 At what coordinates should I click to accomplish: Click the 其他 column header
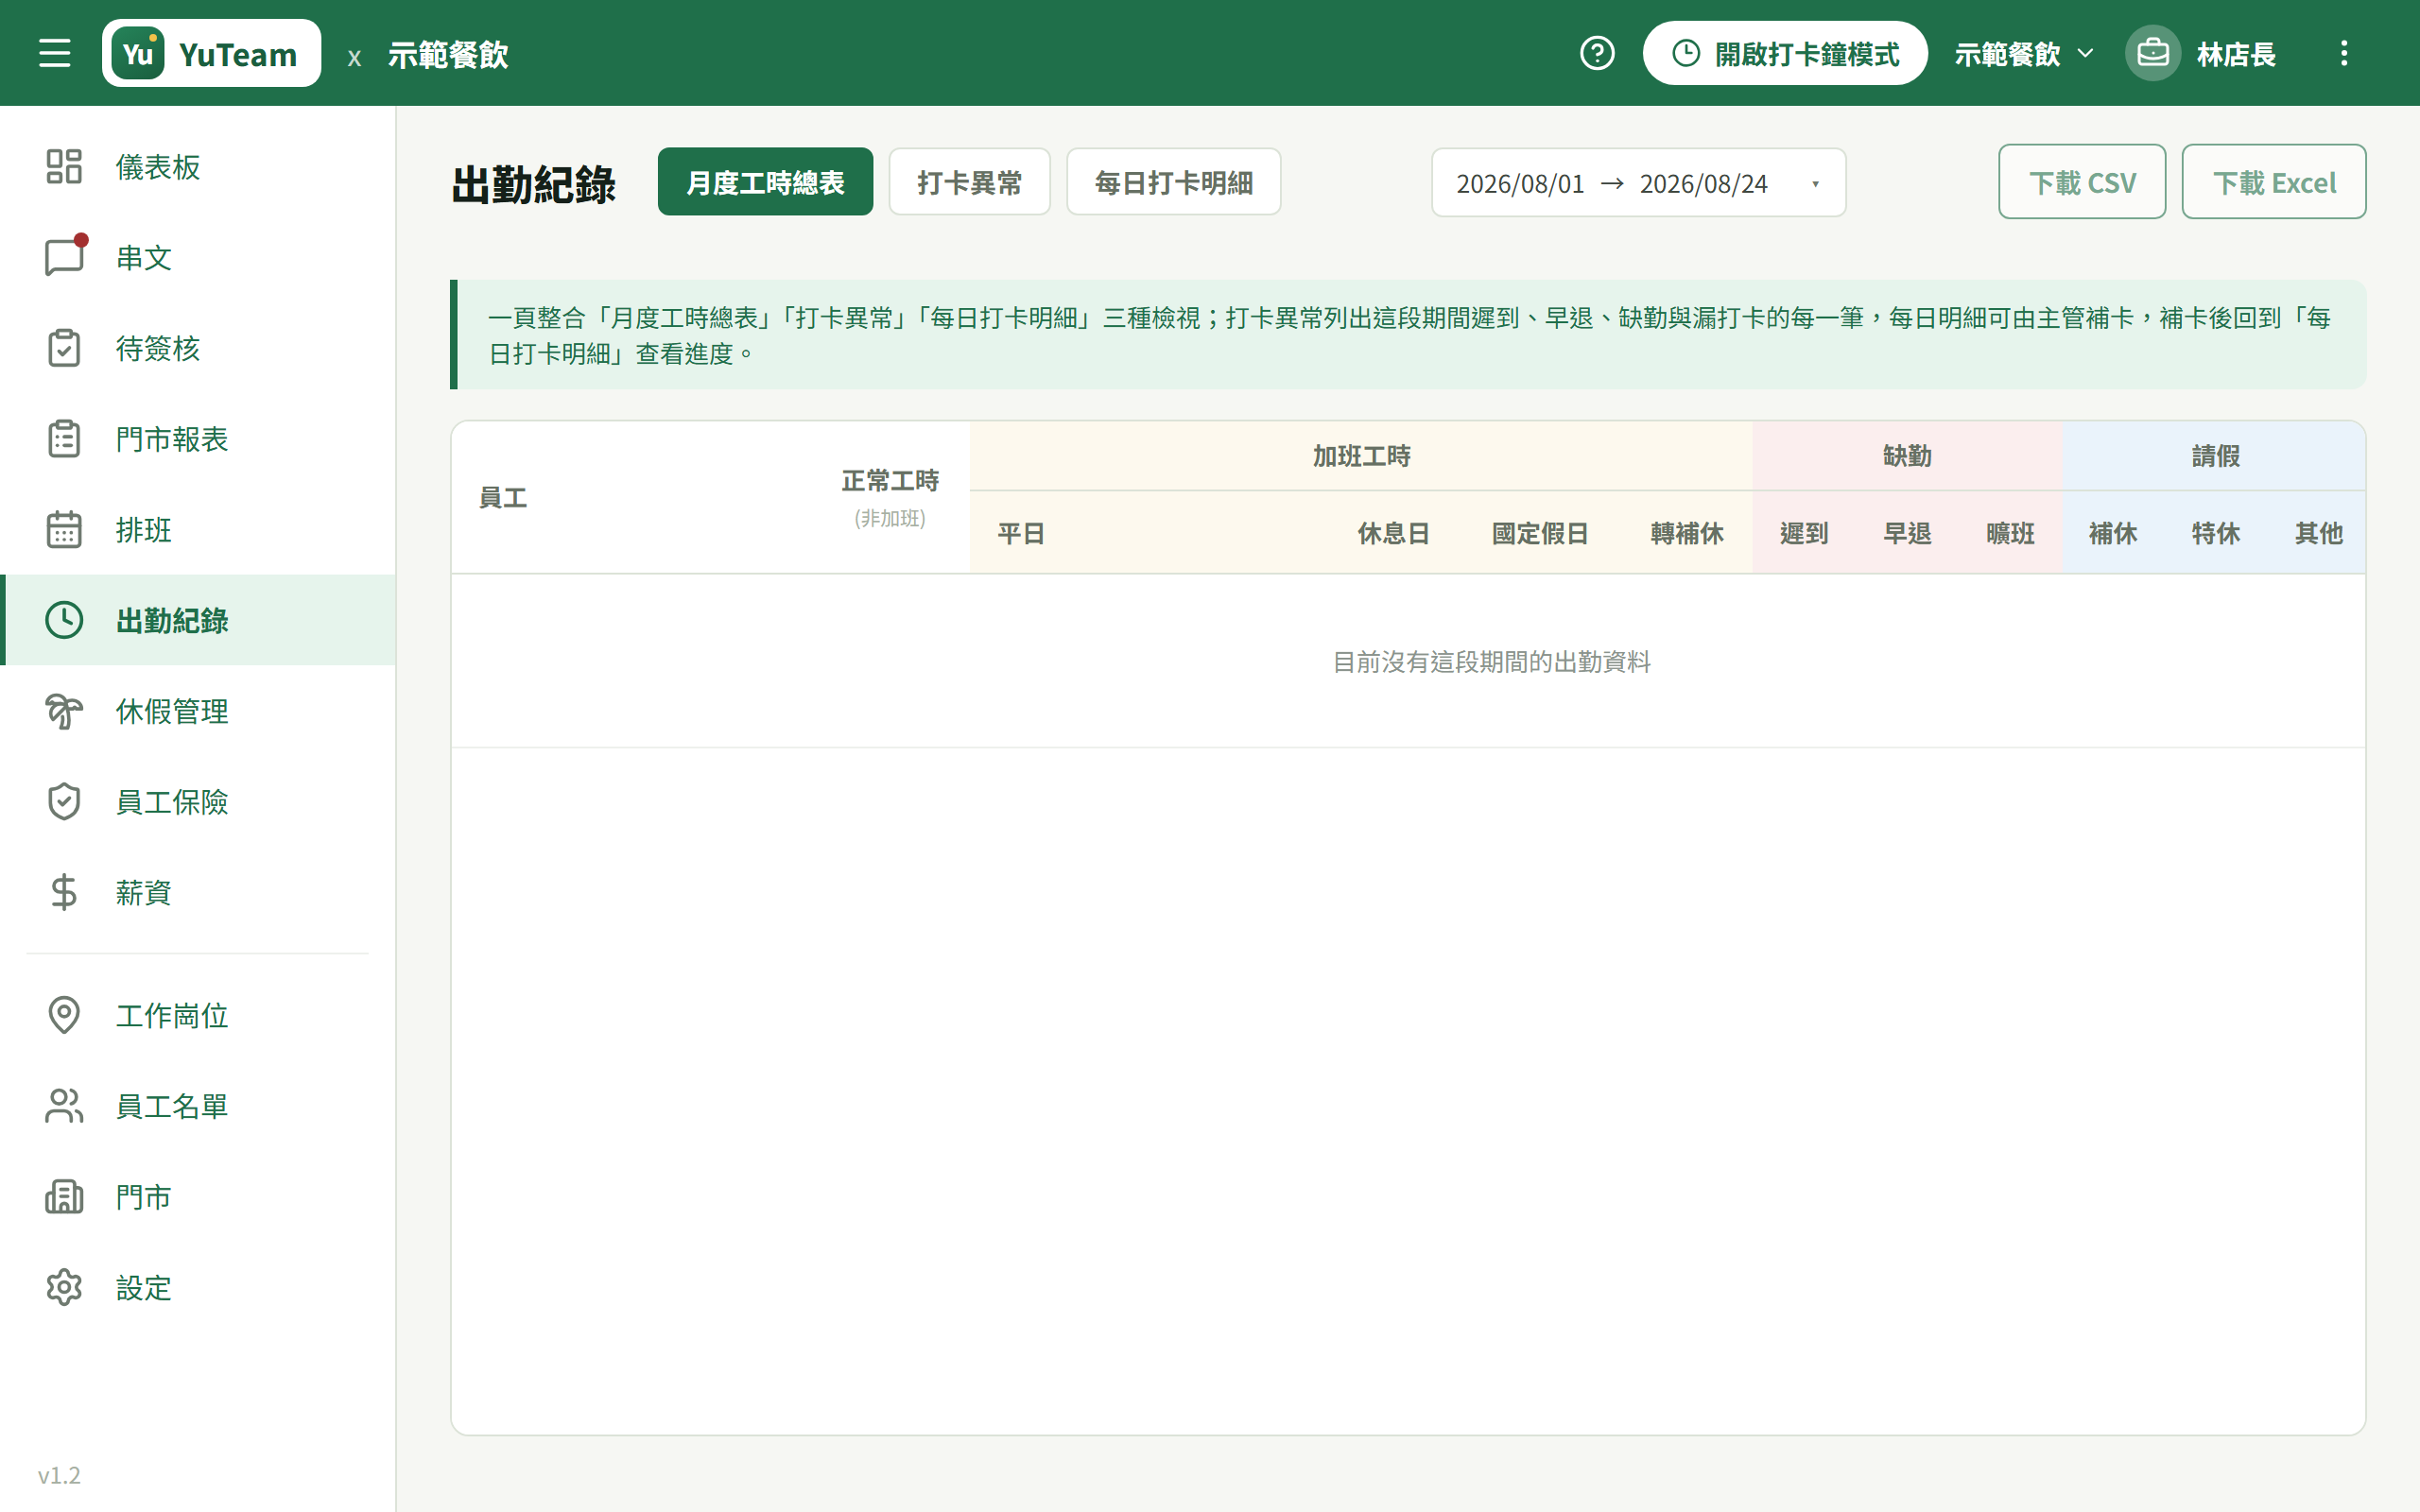(2319, 534)
